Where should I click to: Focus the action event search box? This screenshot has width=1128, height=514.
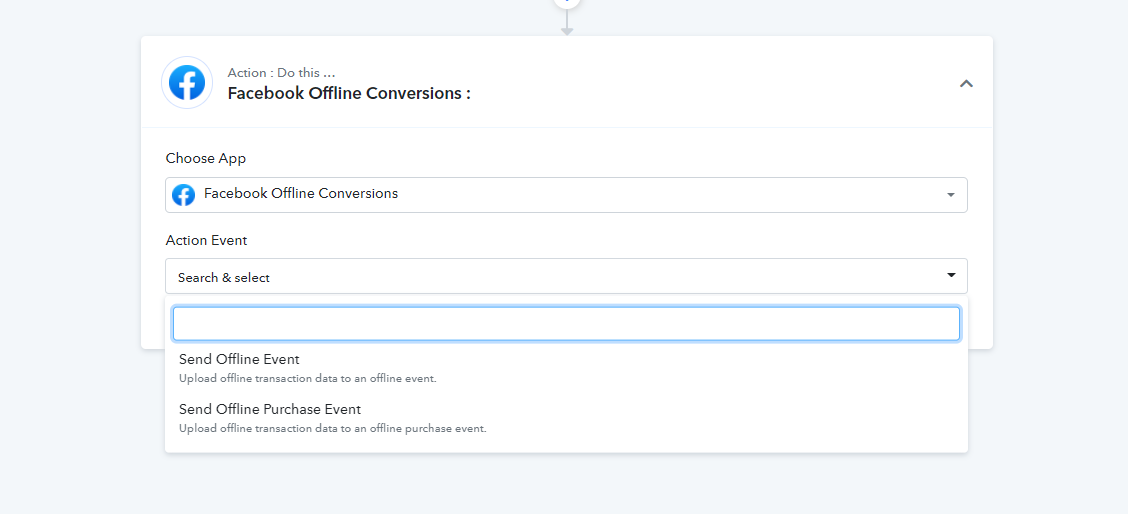pyautogui.click(x=566, y=324)
